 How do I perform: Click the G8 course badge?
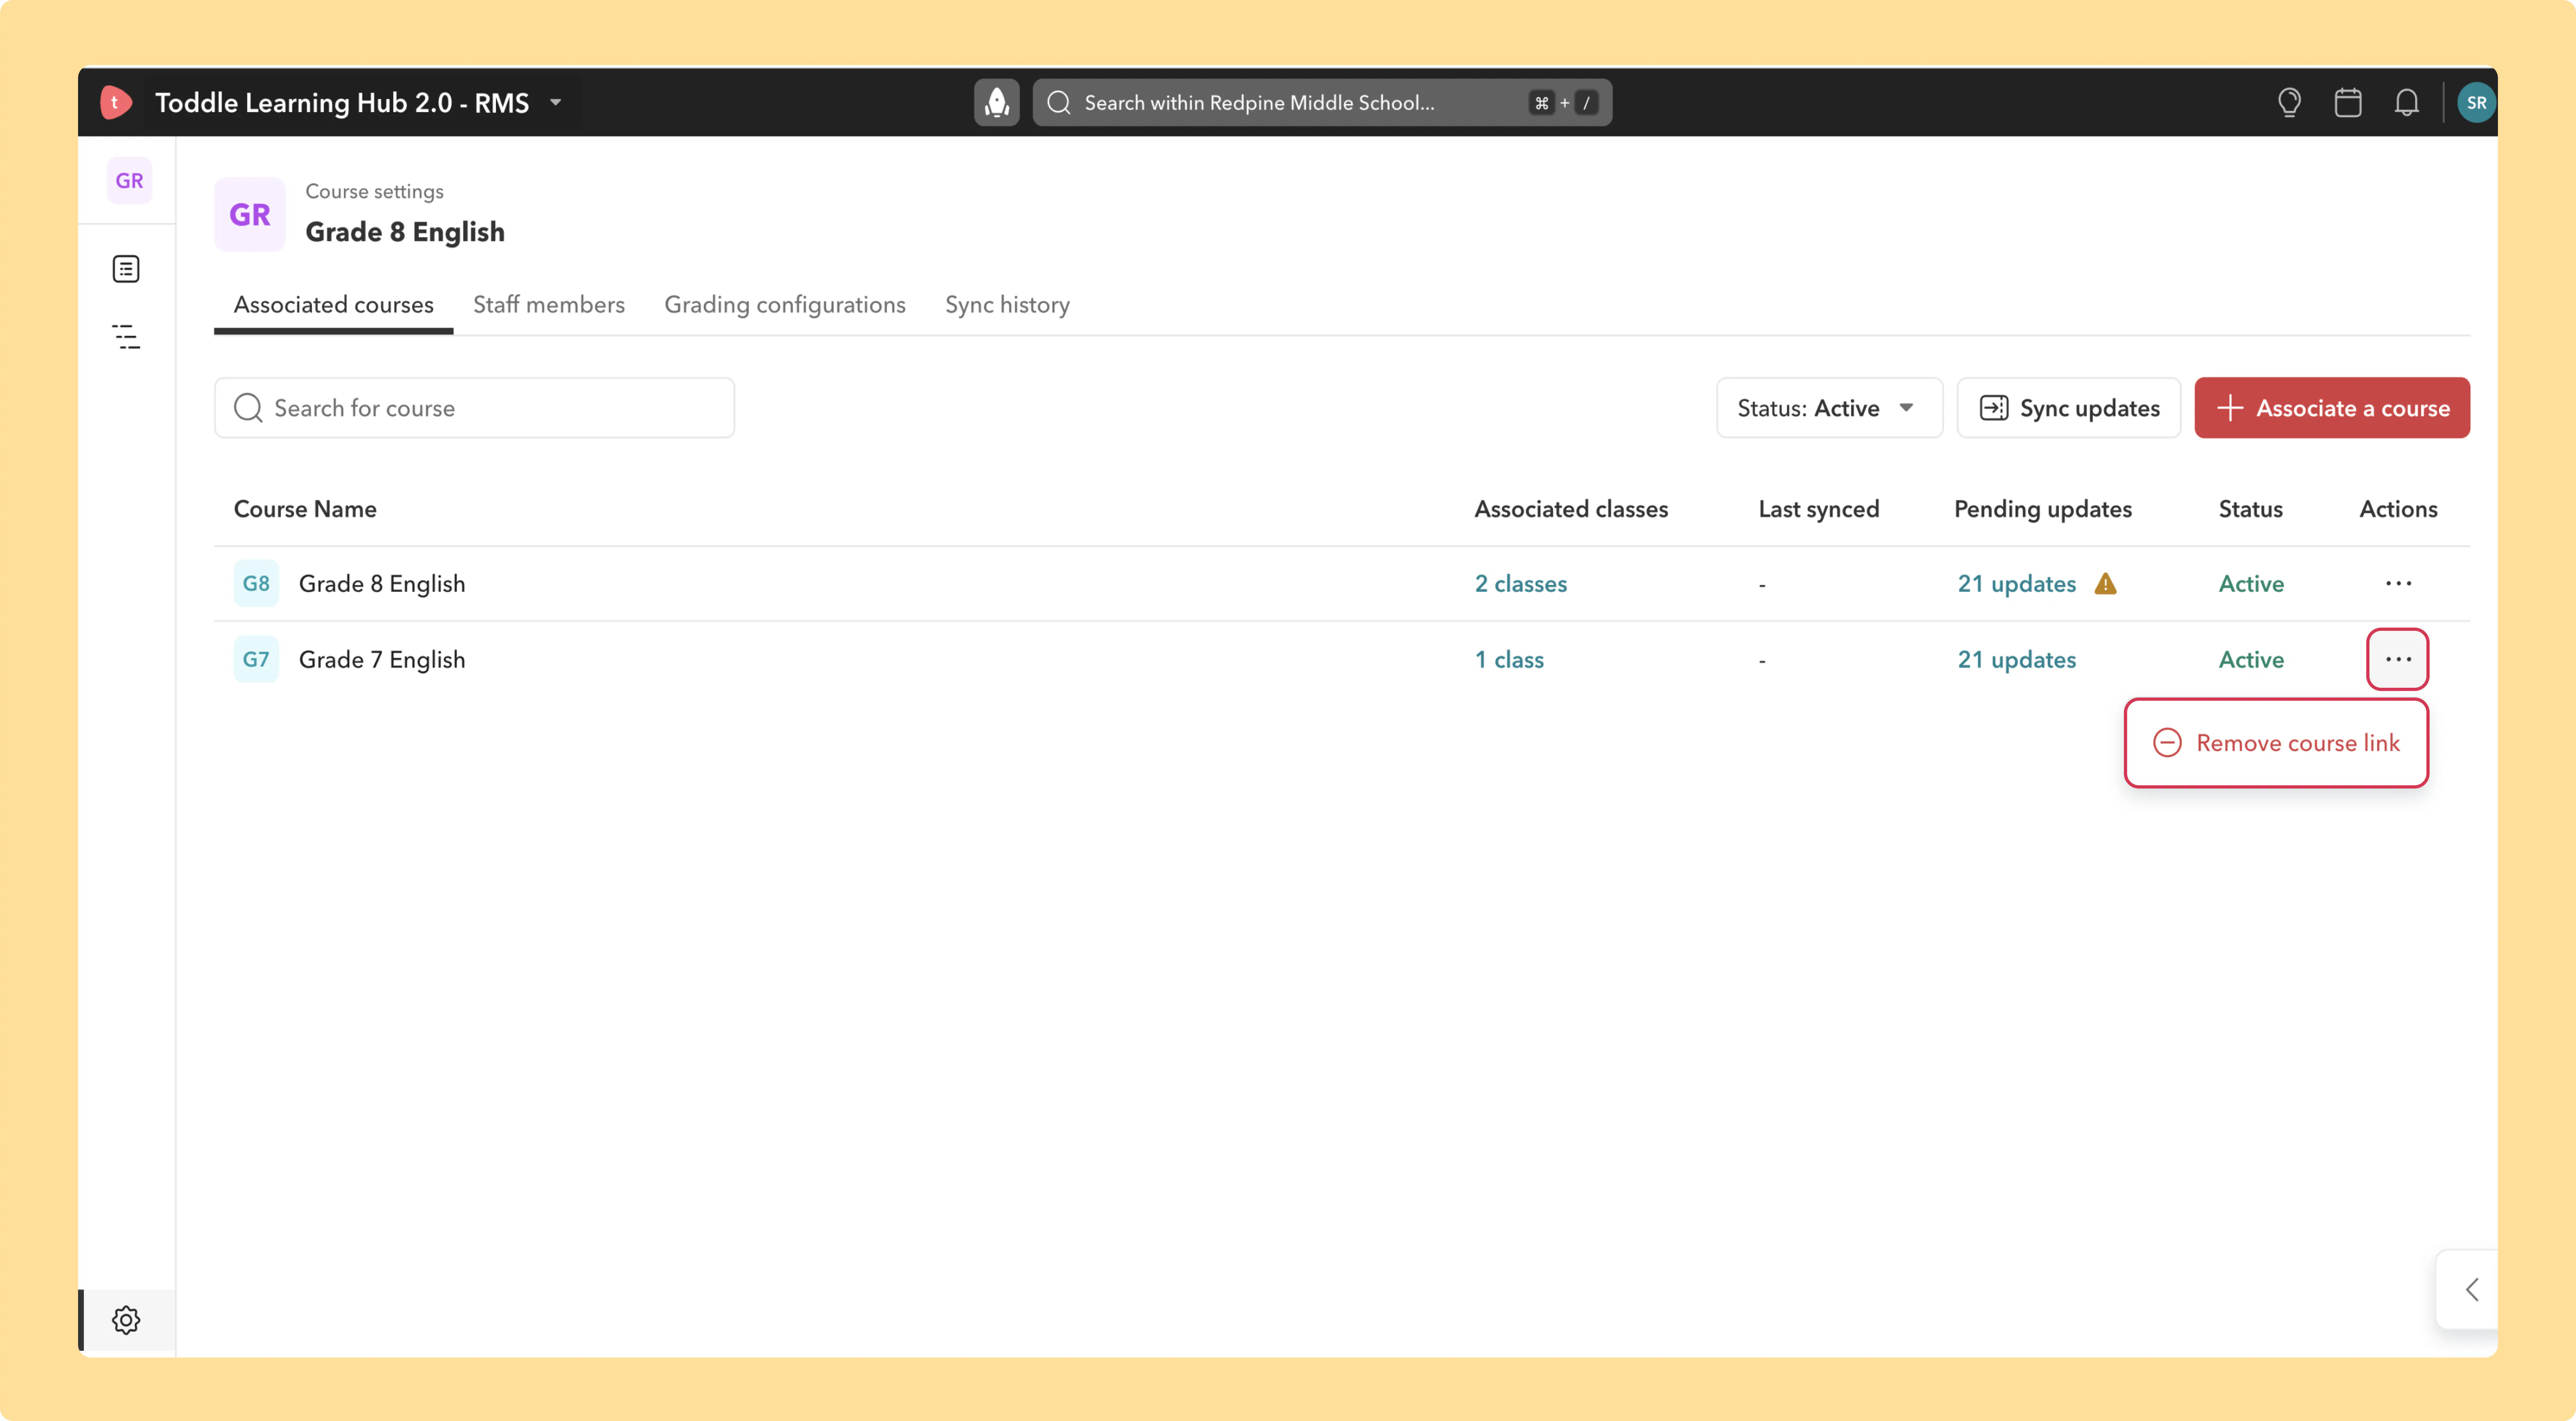(x=256, y=583)
